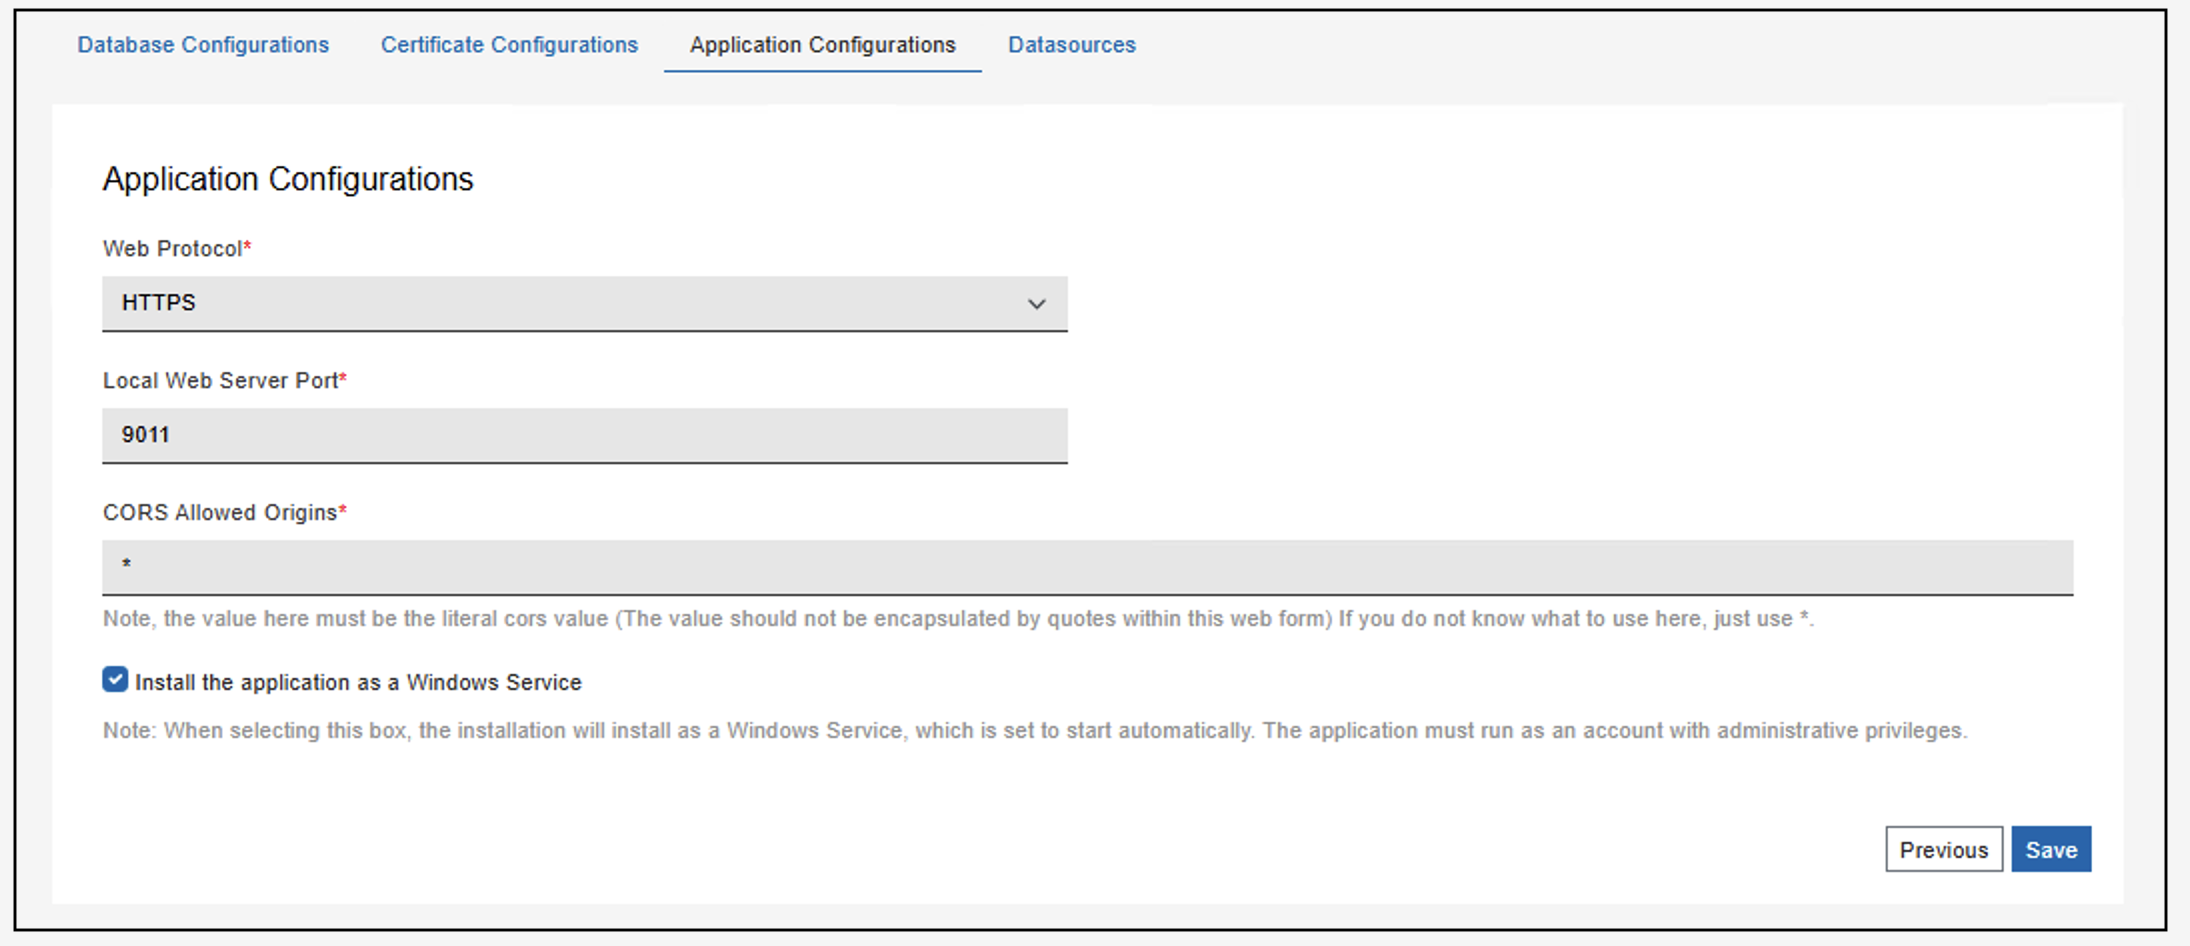Click the 'Install the application as a Windows Service' label

click(358, 682)
